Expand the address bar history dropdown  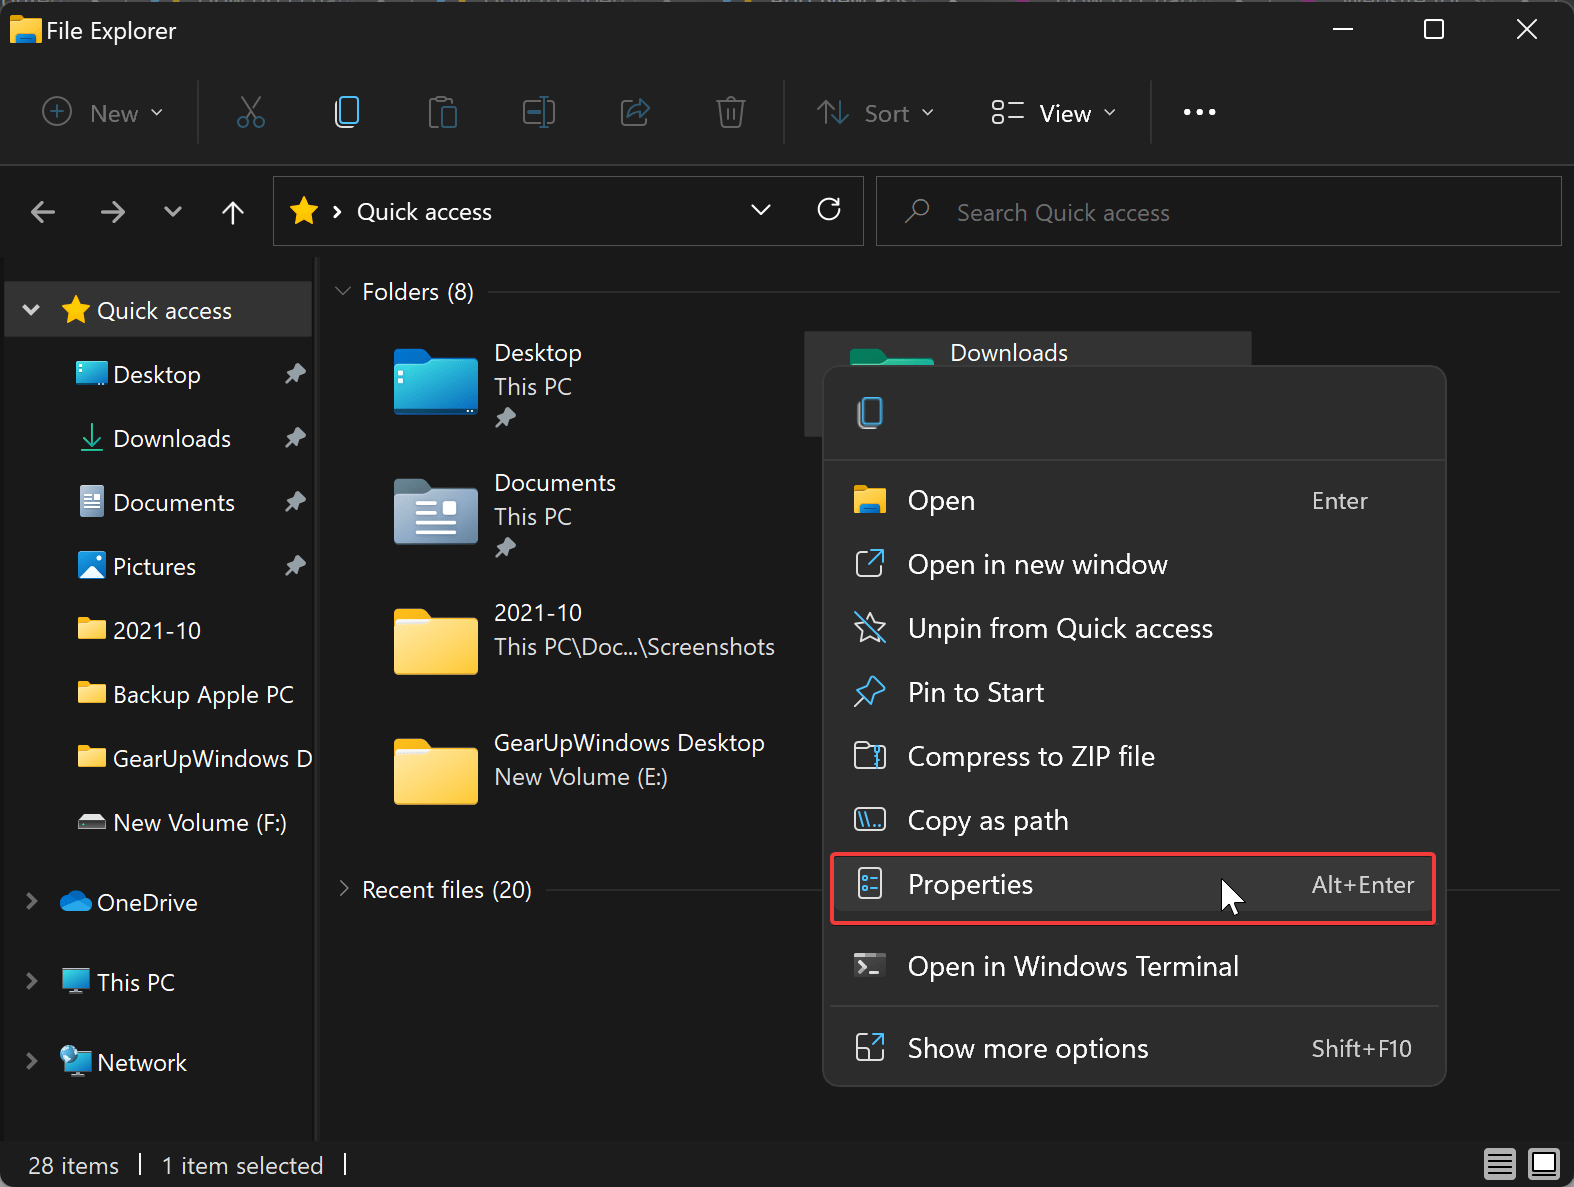point(761,210)
